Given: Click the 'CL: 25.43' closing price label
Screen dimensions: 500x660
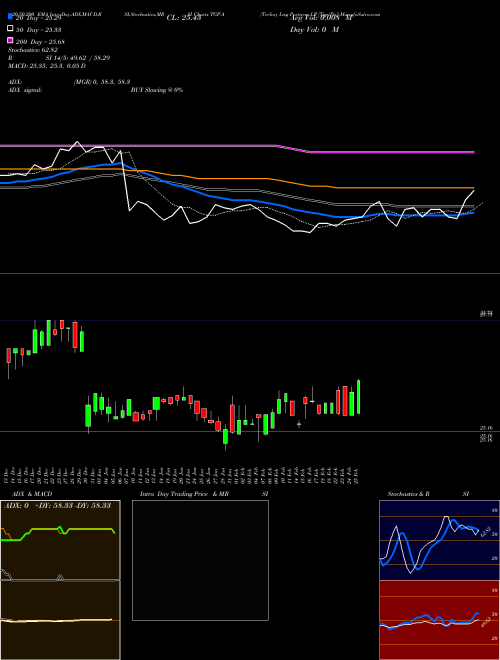Looking at the screenshot, I should [x=186, y=18].
